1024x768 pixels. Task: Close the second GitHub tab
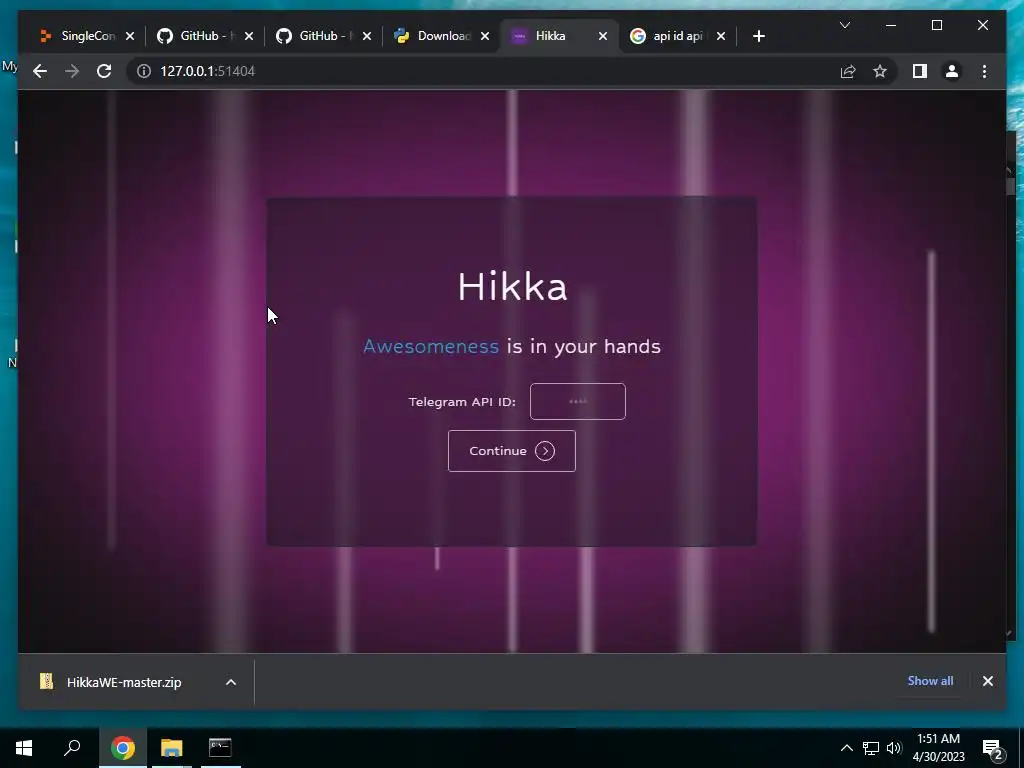[x=366, y=37]
